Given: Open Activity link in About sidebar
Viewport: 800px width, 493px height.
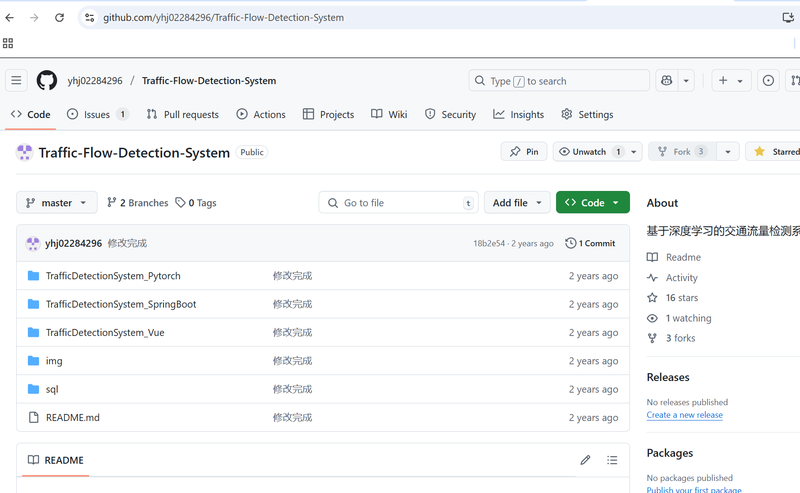Looking at the screenshot, I should coord(672,278).
